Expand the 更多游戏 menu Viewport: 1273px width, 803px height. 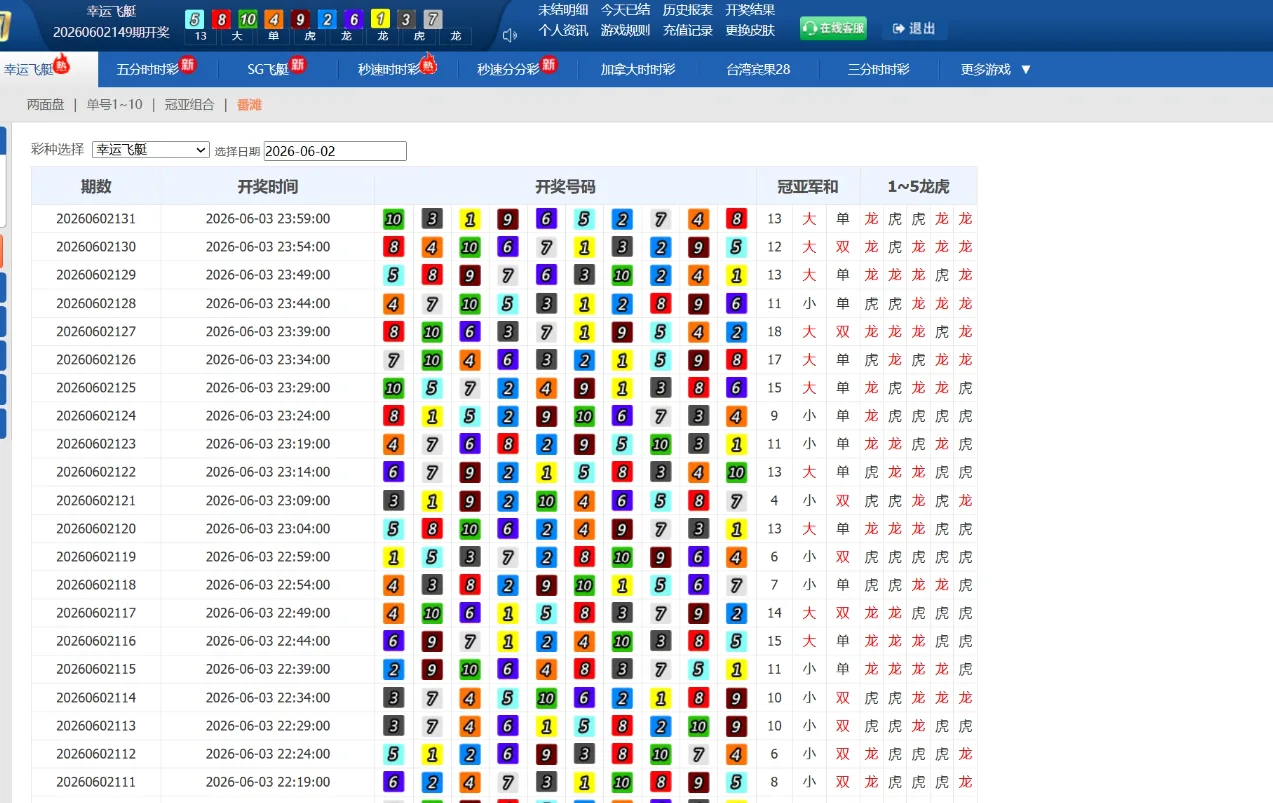coord(996,69)
